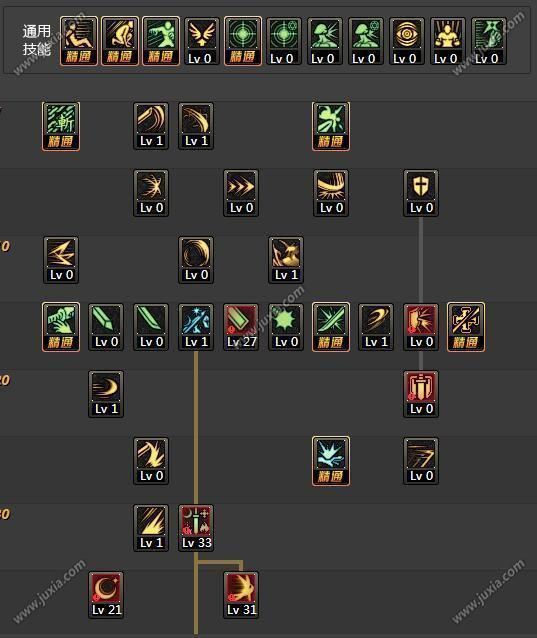Image resolution: width=537 pixels, height=638 pixels.
Task: Click the golden eye general skill
Action: (406, 42)
